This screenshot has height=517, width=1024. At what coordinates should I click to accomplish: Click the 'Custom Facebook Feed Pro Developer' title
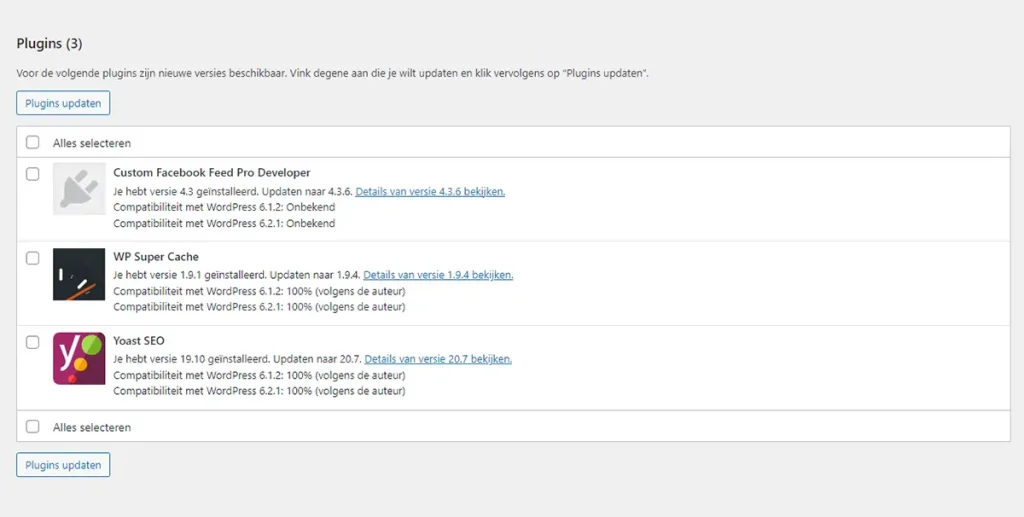212,173
